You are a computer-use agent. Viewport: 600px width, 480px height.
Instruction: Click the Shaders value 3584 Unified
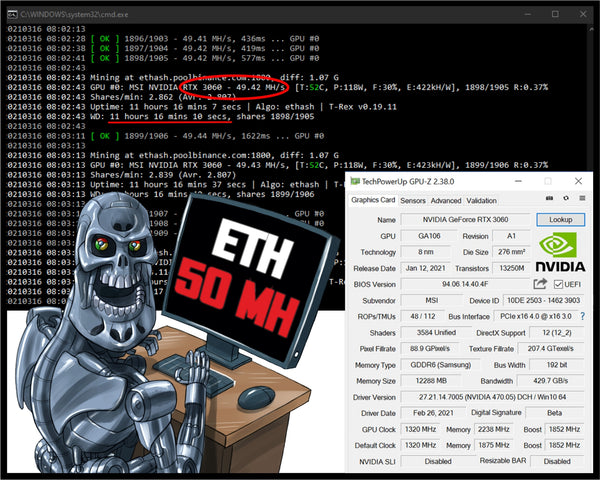coord(436,333)
